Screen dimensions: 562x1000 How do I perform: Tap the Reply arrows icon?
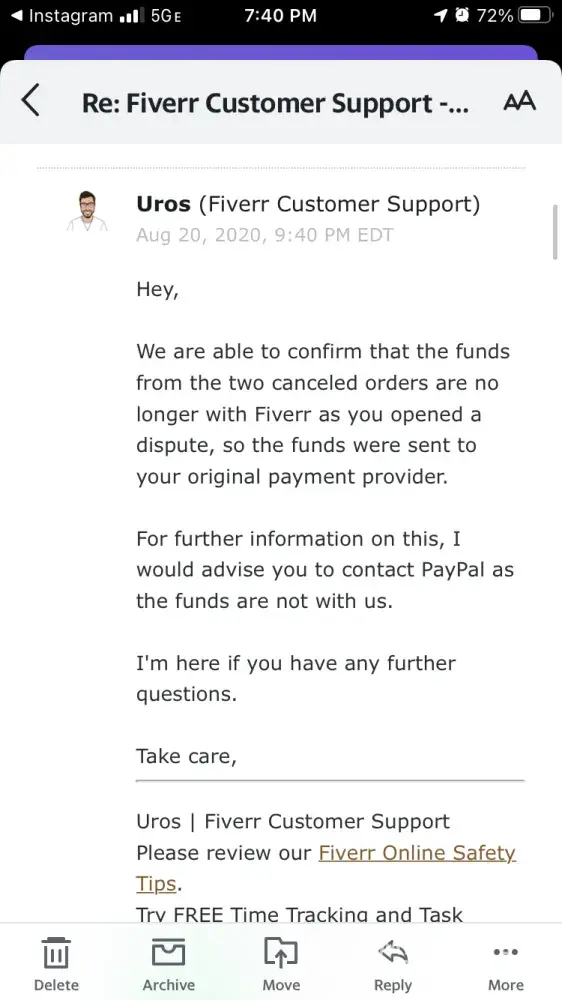pos(393,953)
